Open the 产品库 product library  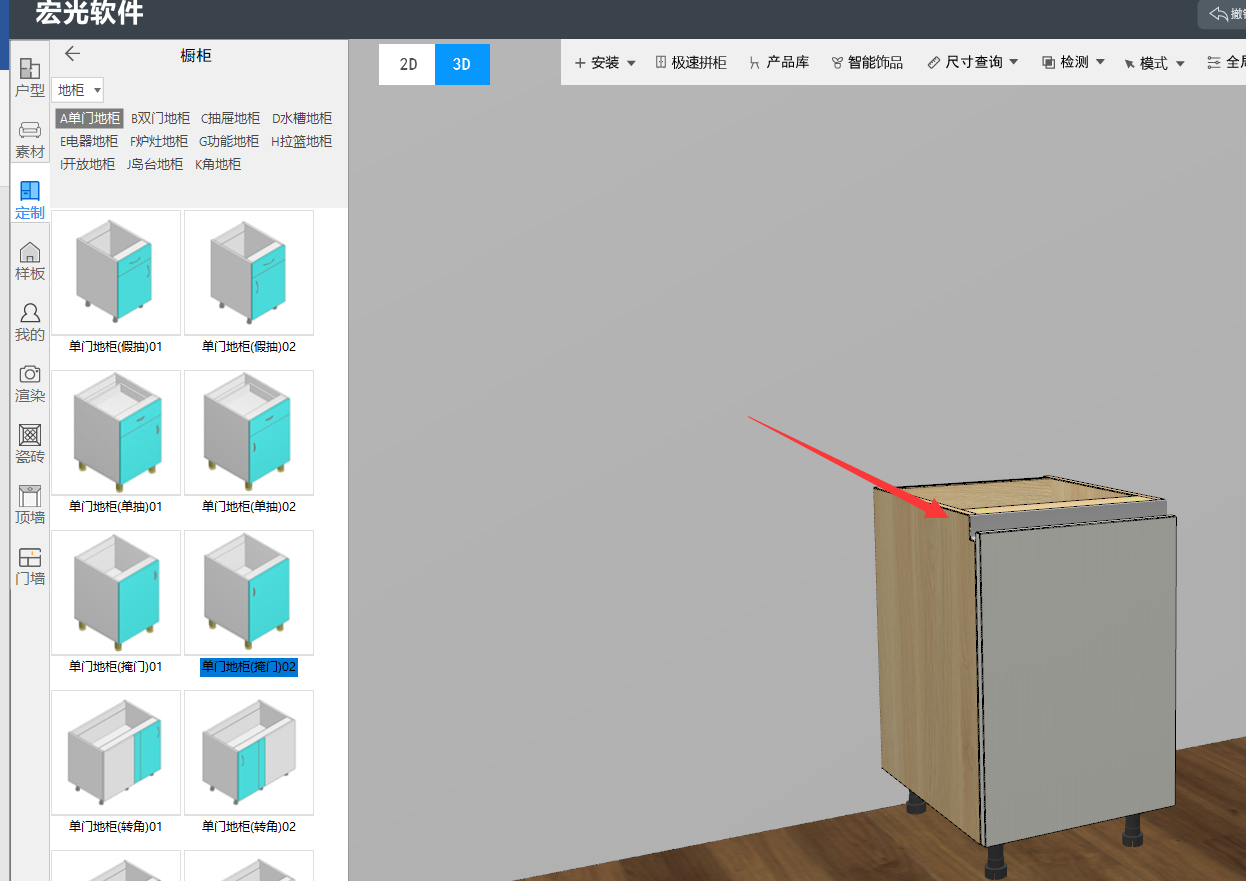tap(779, 63)
